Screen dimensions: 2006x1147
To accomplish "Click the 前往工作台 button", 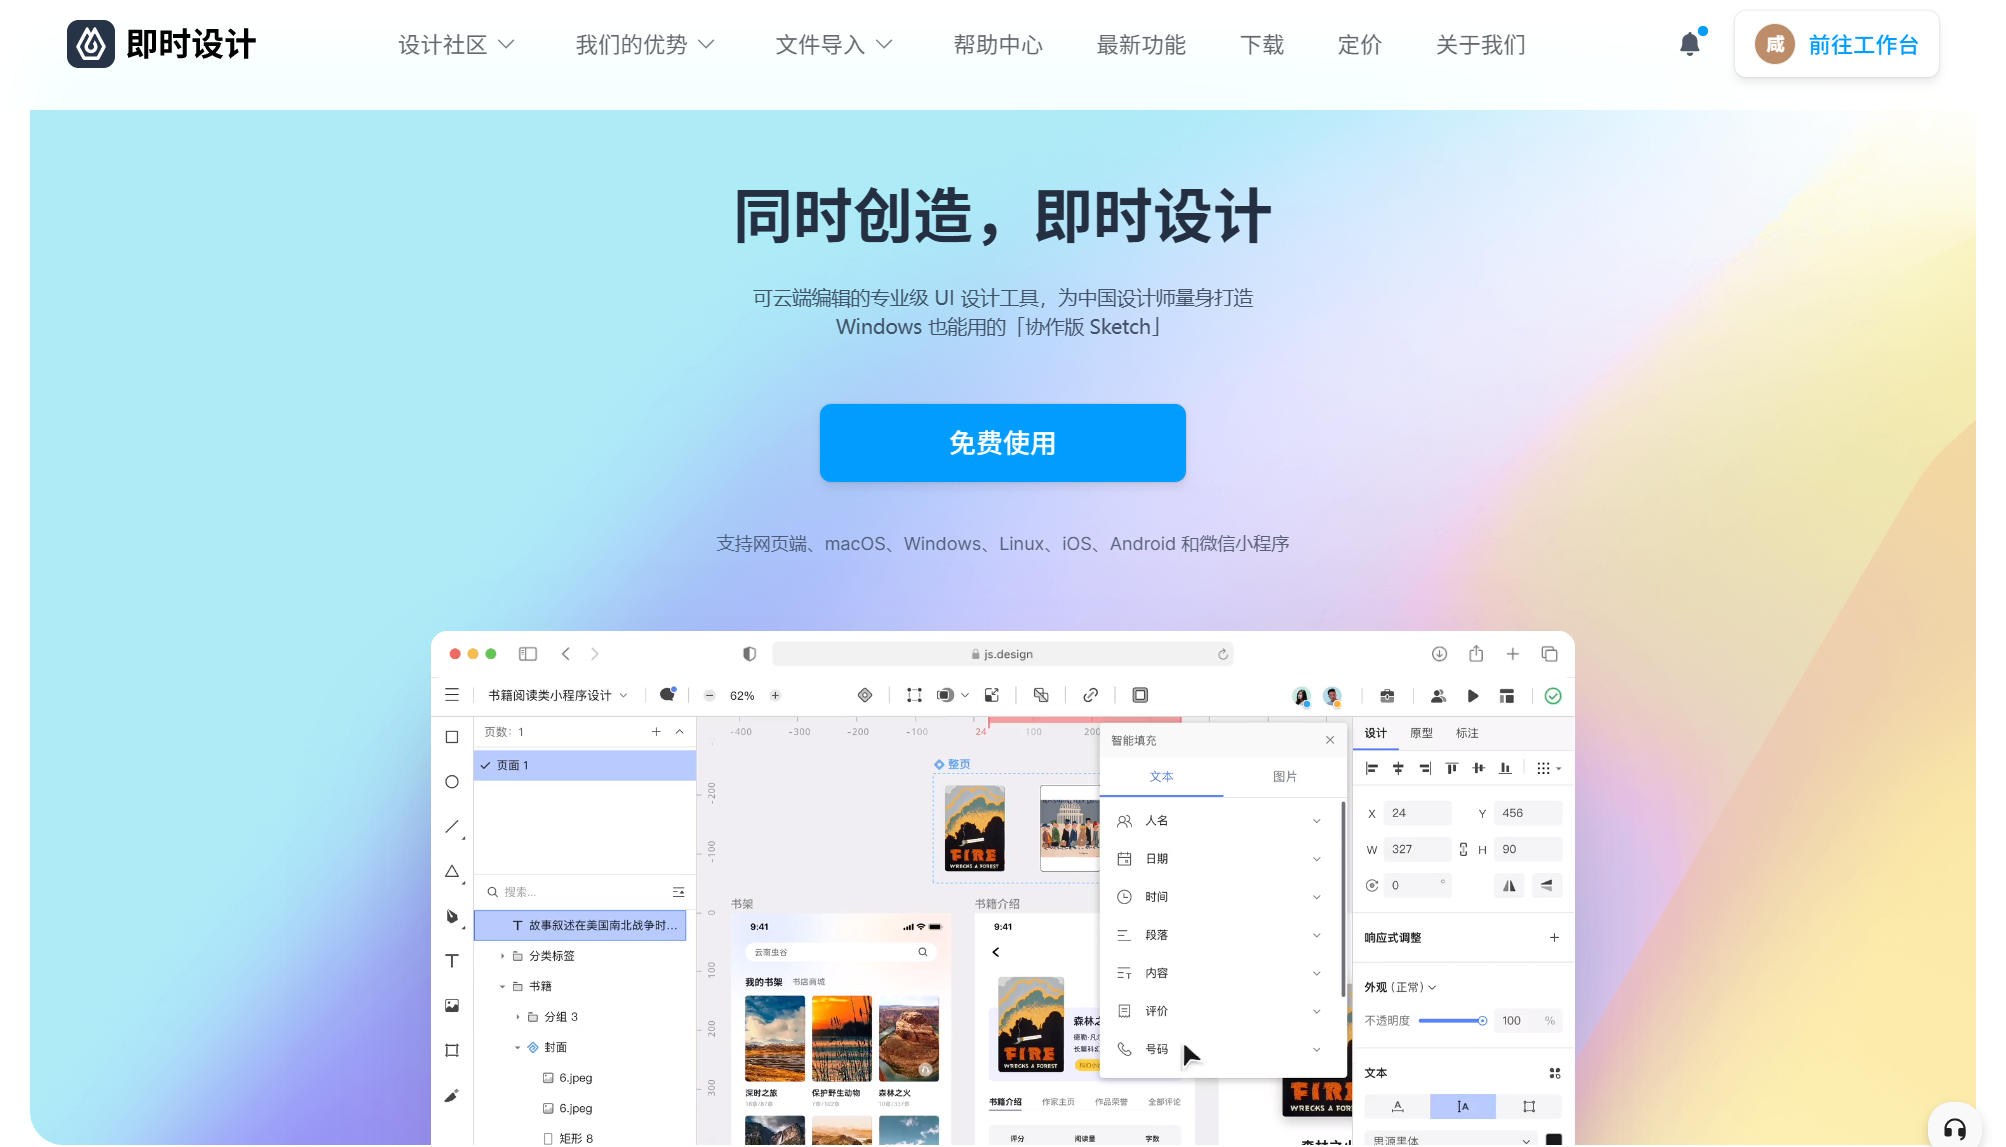I will pyautogui.click(x=1837, y=44).
